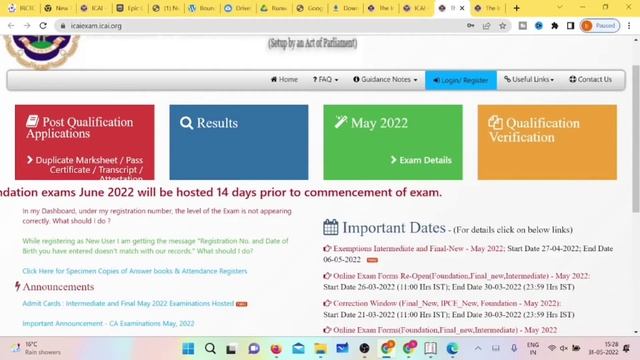Viewport: 640px width, 360px height.
Task: Open Contact Us in the navigation bar
Action: click(590, 80)
